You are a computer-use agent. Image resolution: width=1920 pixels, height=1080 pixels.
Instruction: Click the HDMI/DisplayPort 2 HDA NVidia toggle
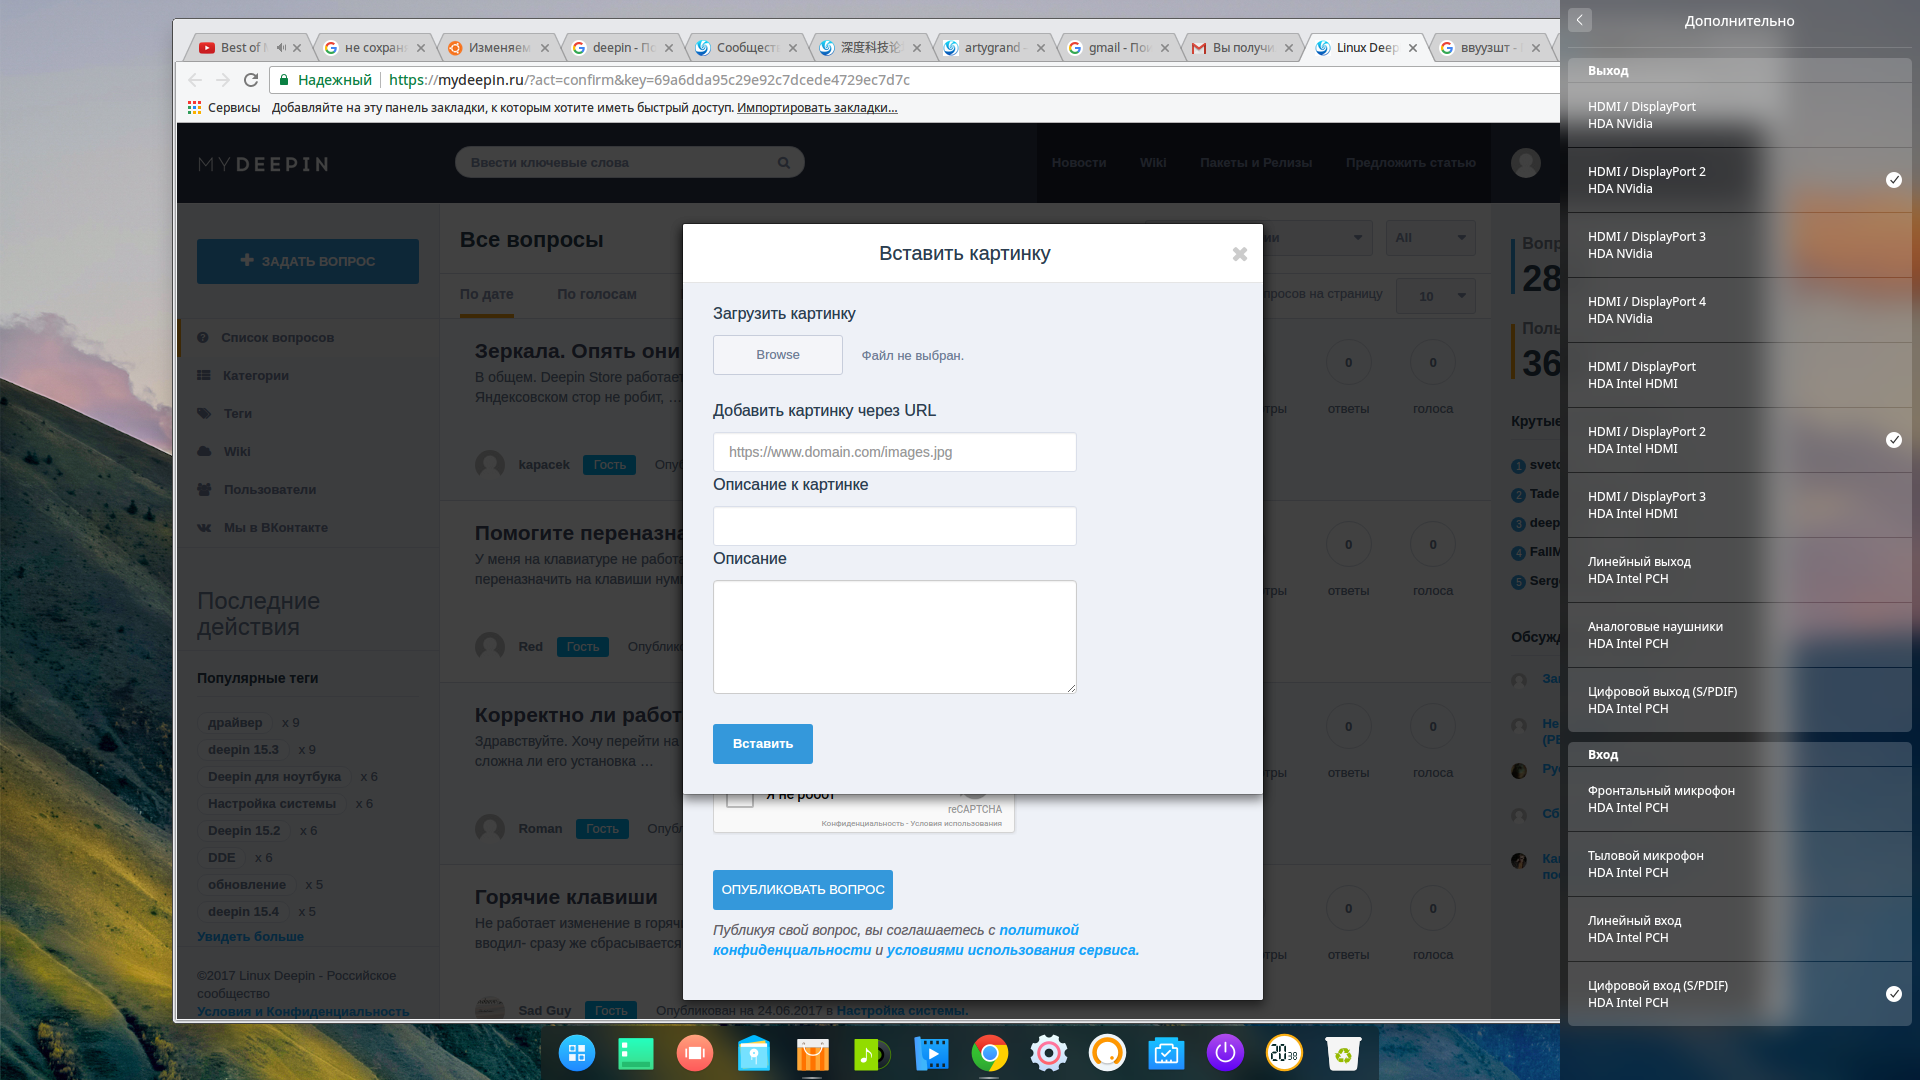tap(1896, 179)
